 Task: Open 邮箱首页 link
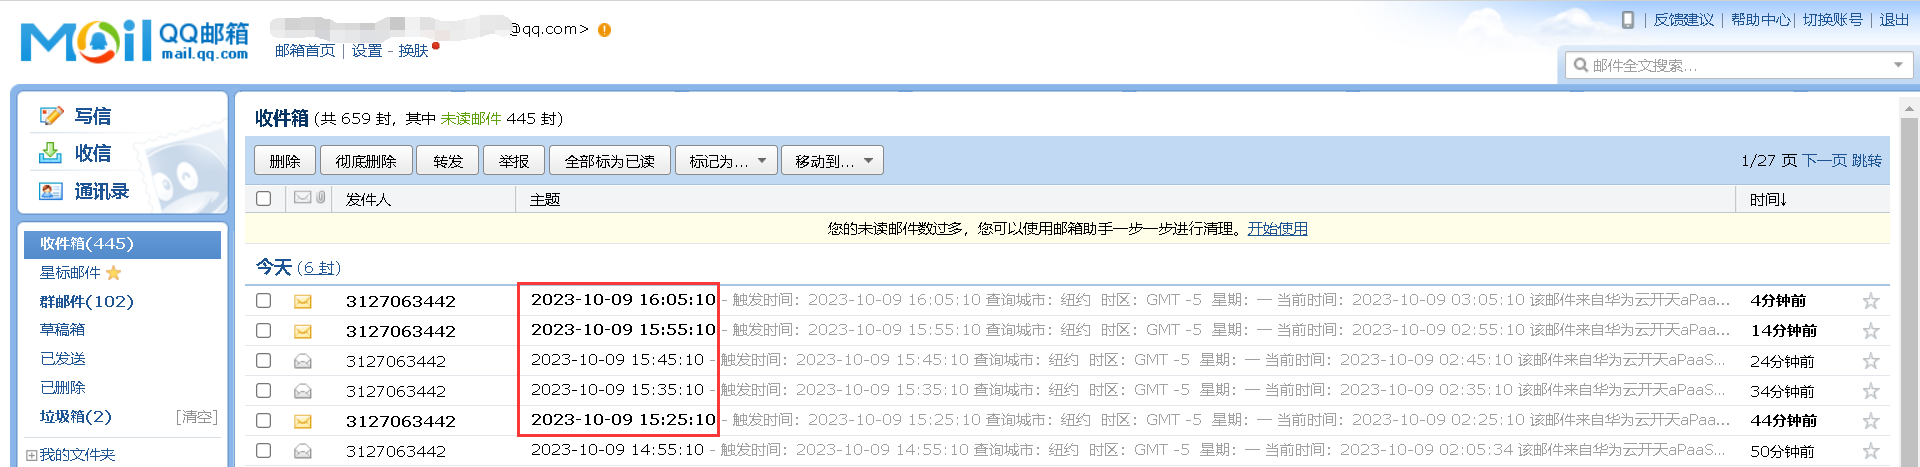pyautogui.click(x=305, y=50)
